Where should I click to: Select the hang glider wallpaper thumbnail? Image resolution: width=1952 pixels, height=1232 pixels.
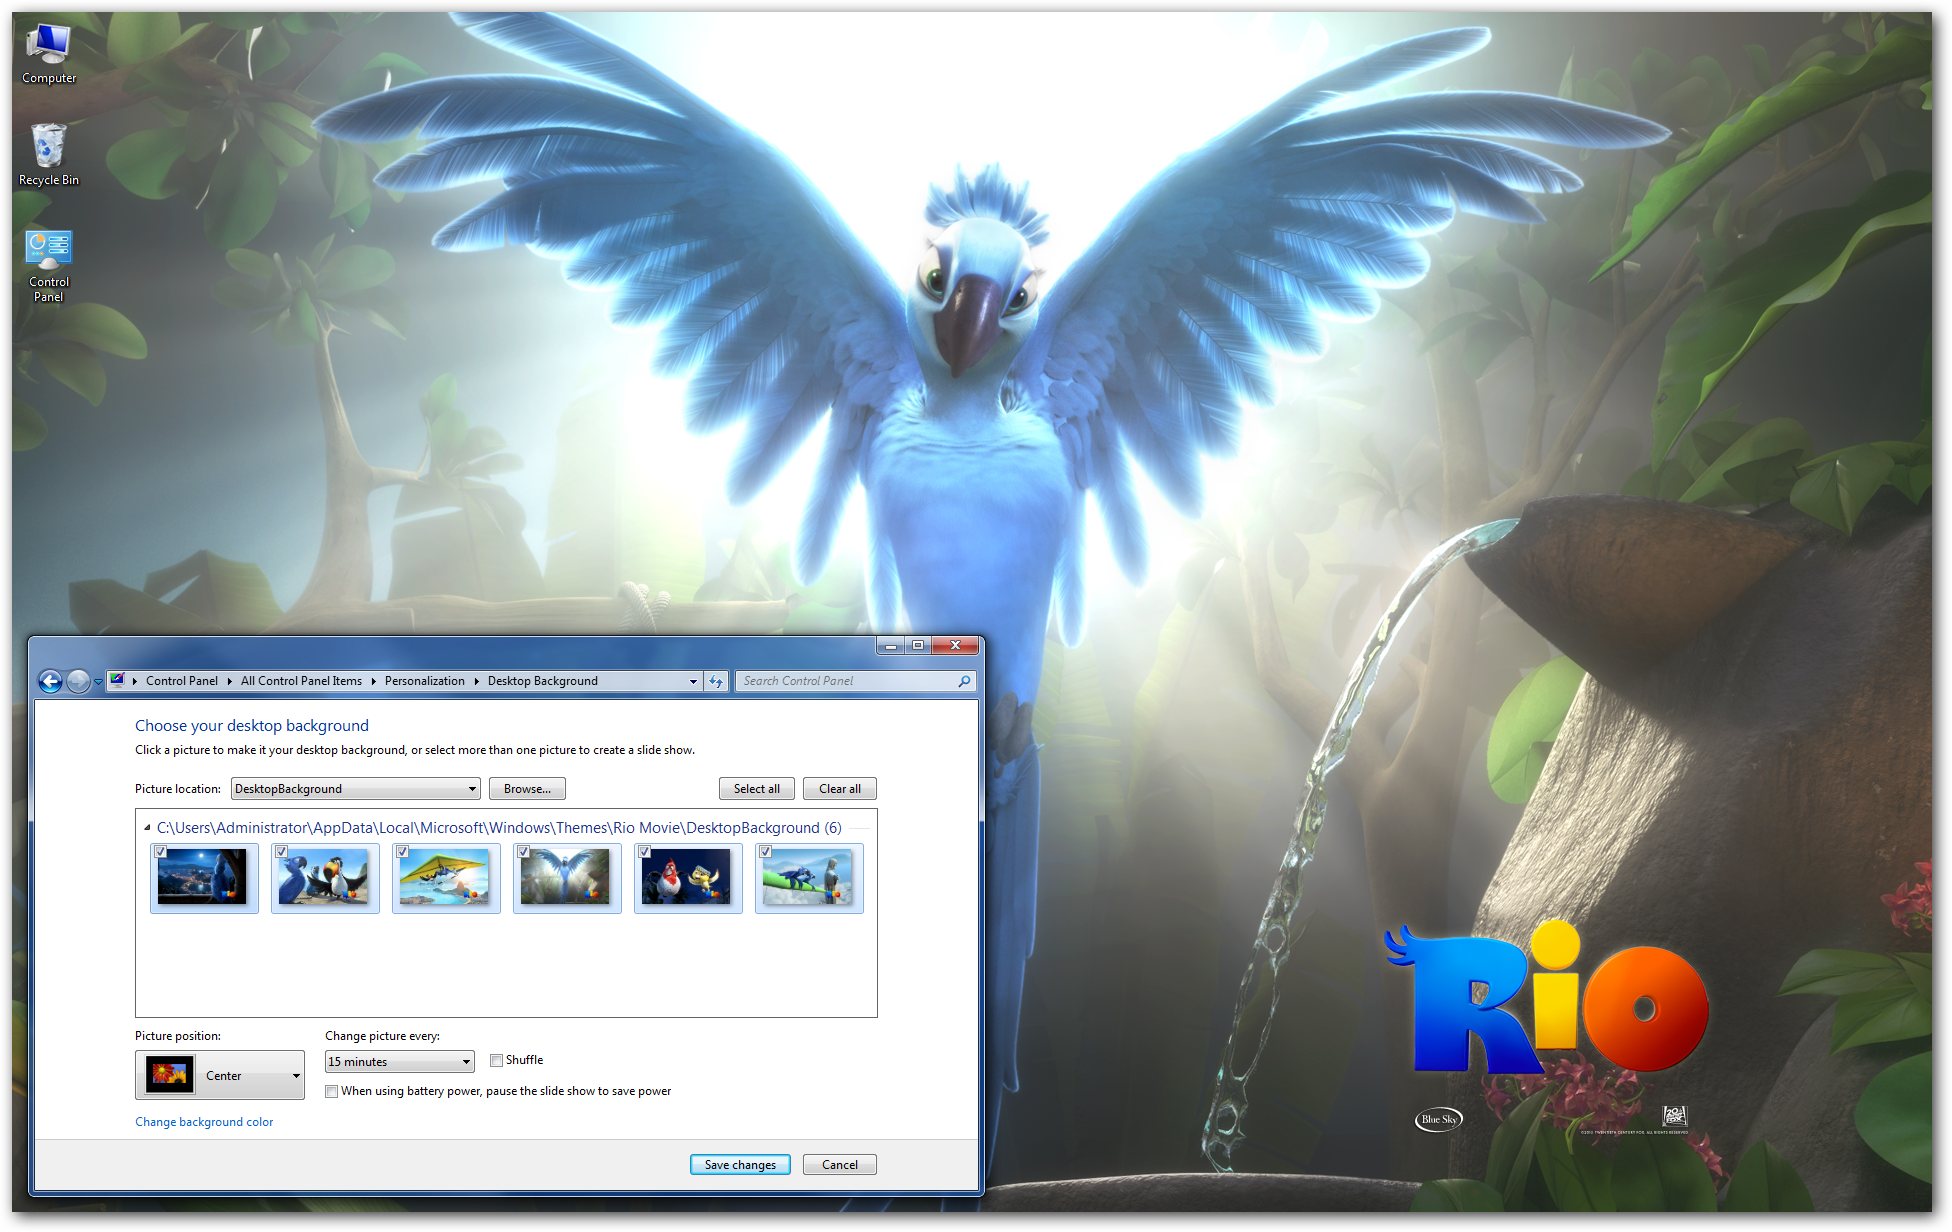pyautogui.click(x=446, y=878)
